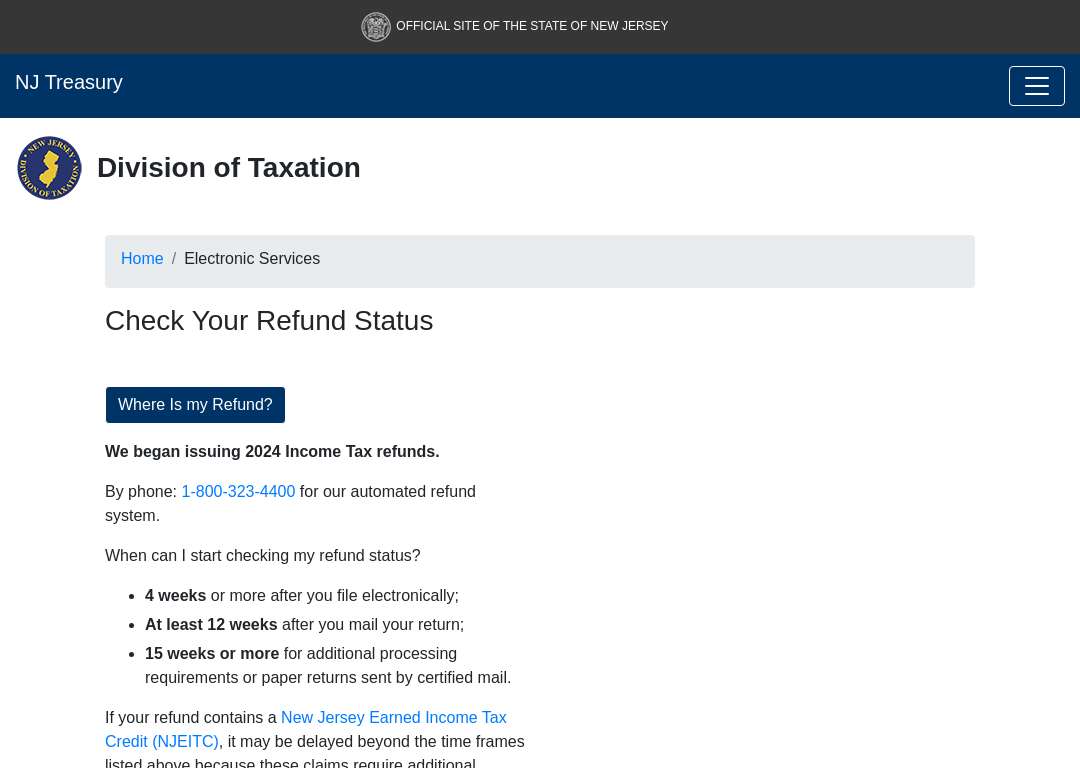Screen dimensions: 1080x768
Task: Open the New Jersey Earned Income Tax Credit link
Action: pos(306,729)
